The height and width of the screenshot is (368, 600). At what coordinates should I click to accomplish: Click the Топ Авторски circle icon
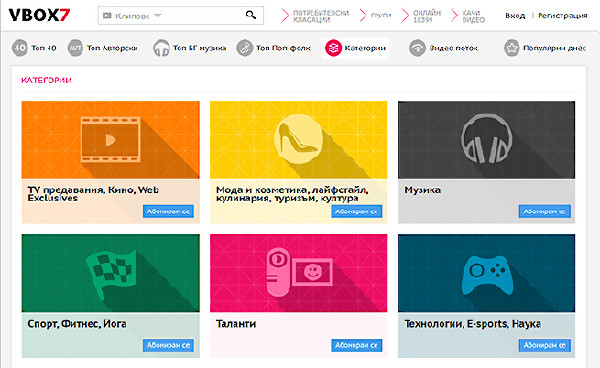coord(75,48)
